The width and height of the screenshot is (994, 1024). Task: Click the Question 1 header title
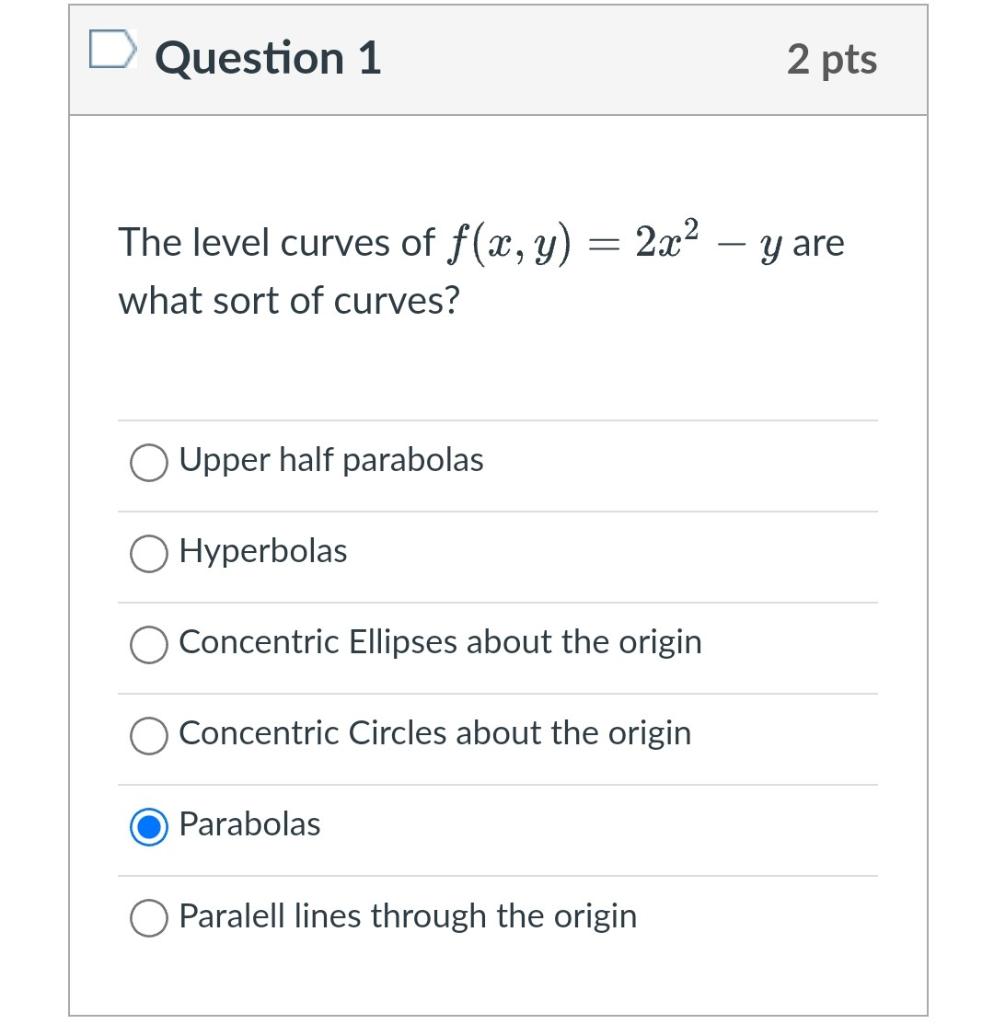tap(268, 58)
